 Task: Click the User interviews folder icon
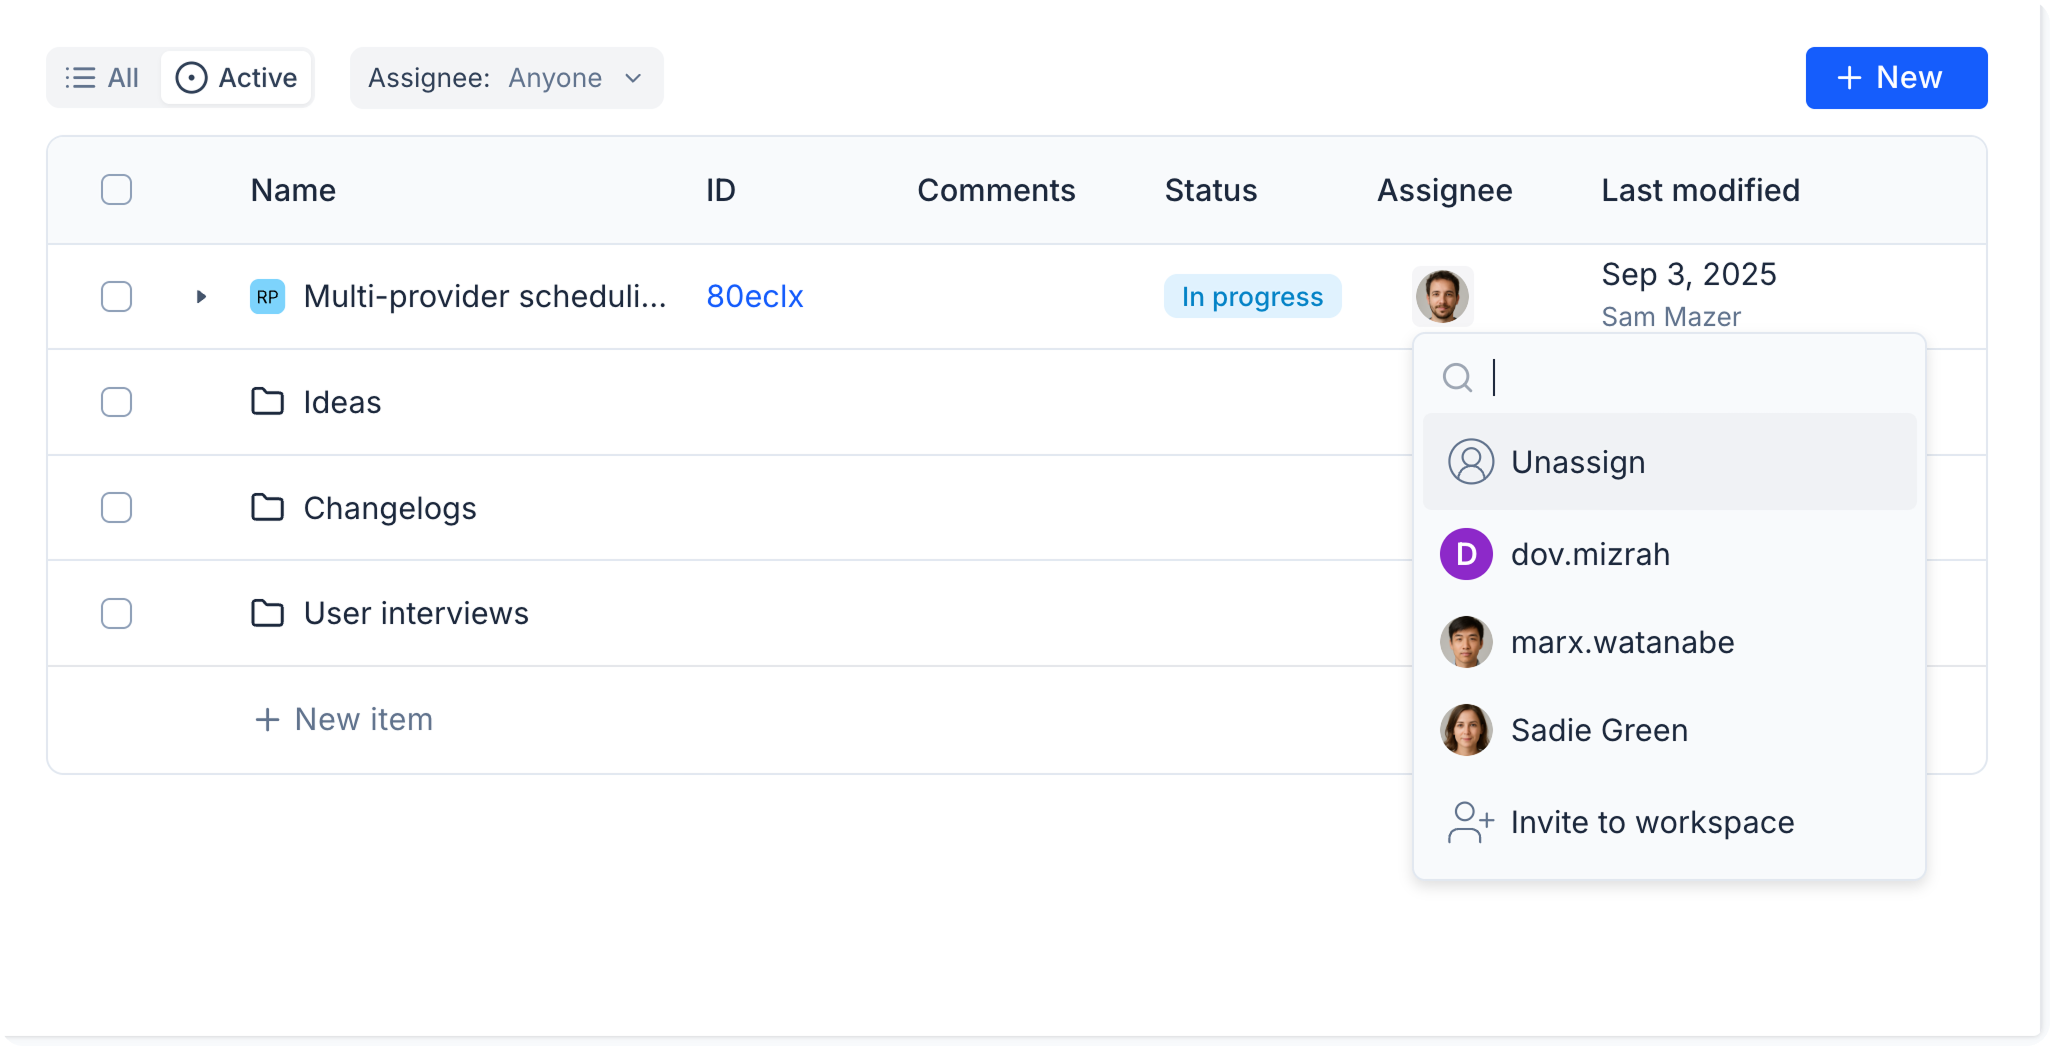[x=267, y=613]
